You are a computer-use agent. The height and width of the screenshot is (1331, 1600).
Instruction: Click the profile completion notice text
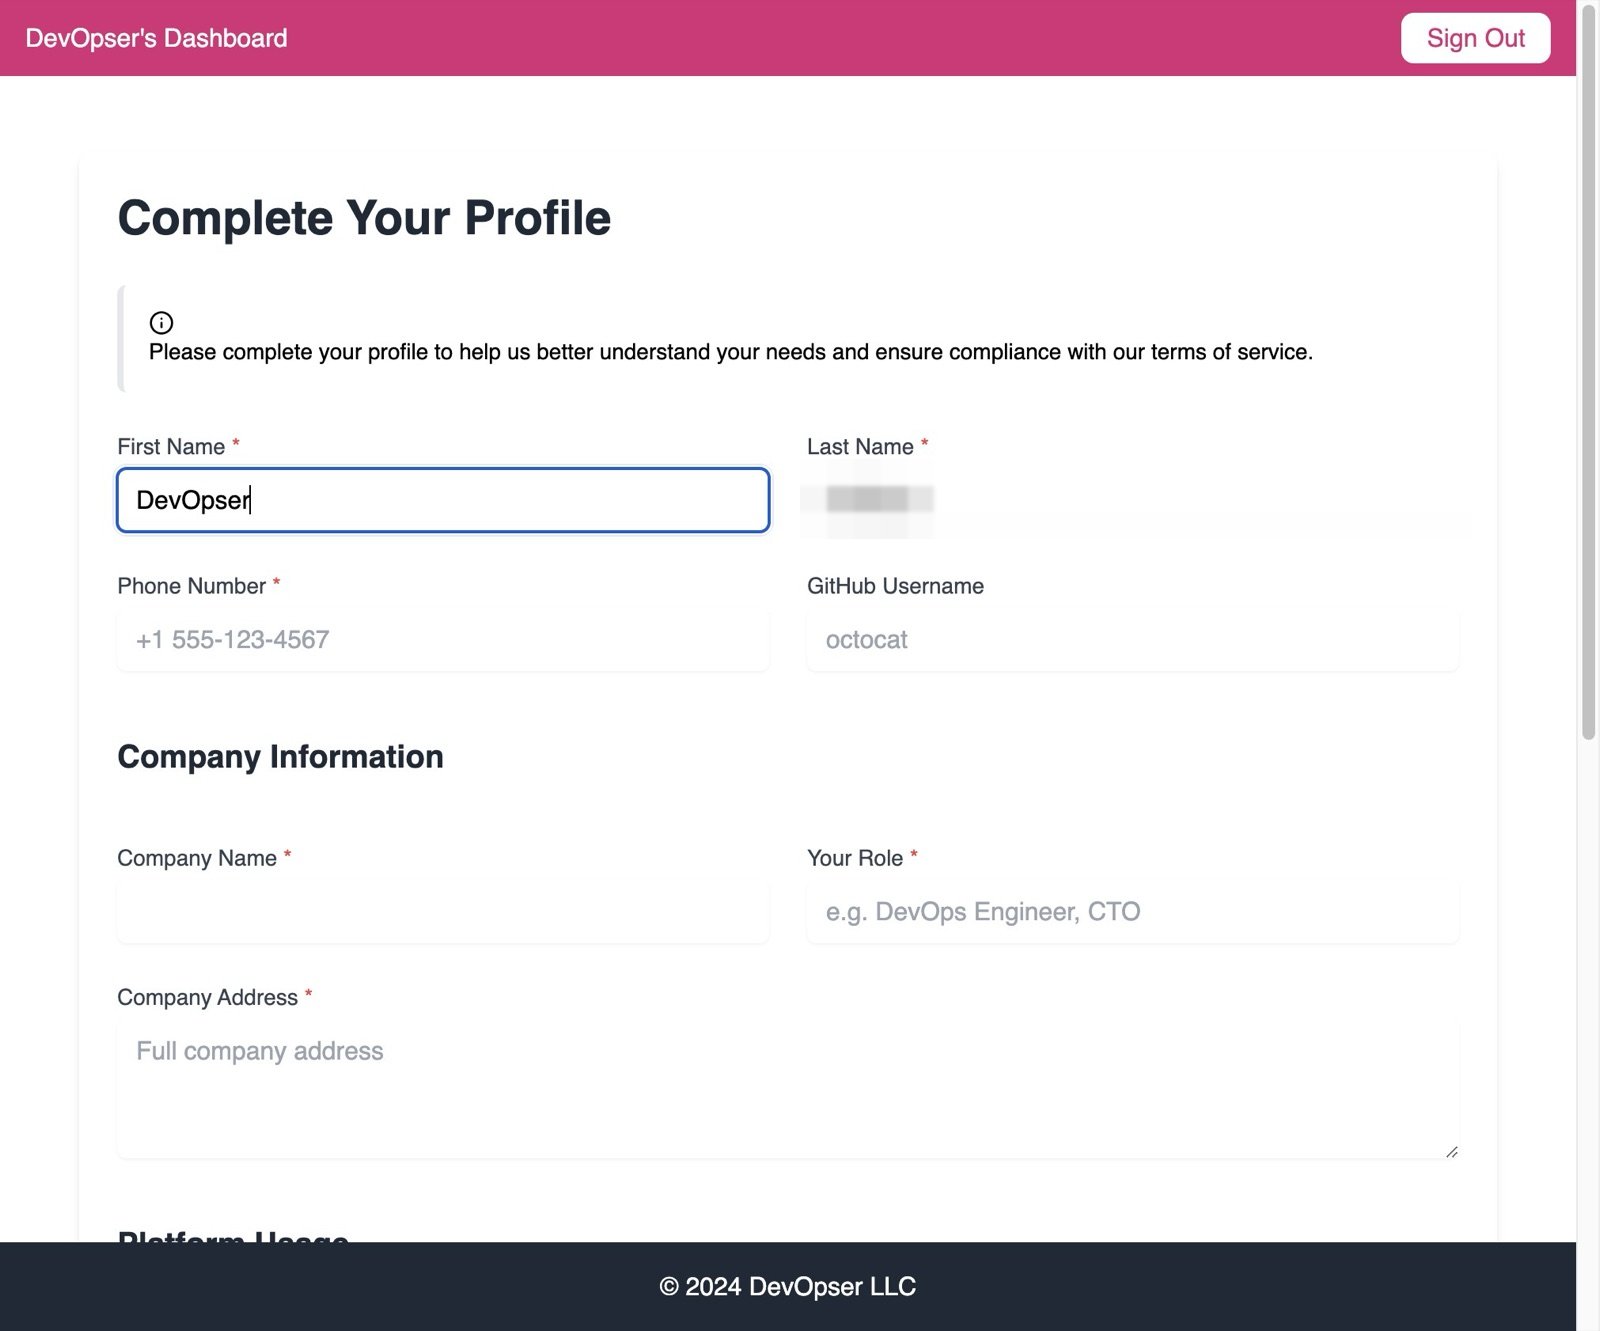731,352
